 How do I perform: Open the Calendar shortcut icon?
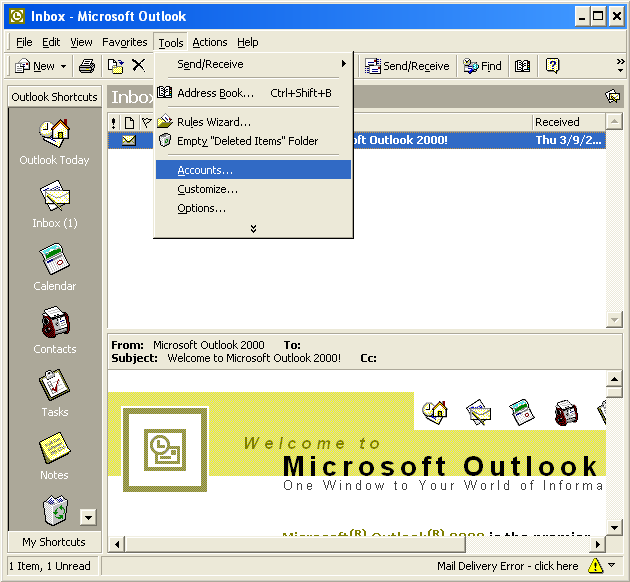click(54, 259)
